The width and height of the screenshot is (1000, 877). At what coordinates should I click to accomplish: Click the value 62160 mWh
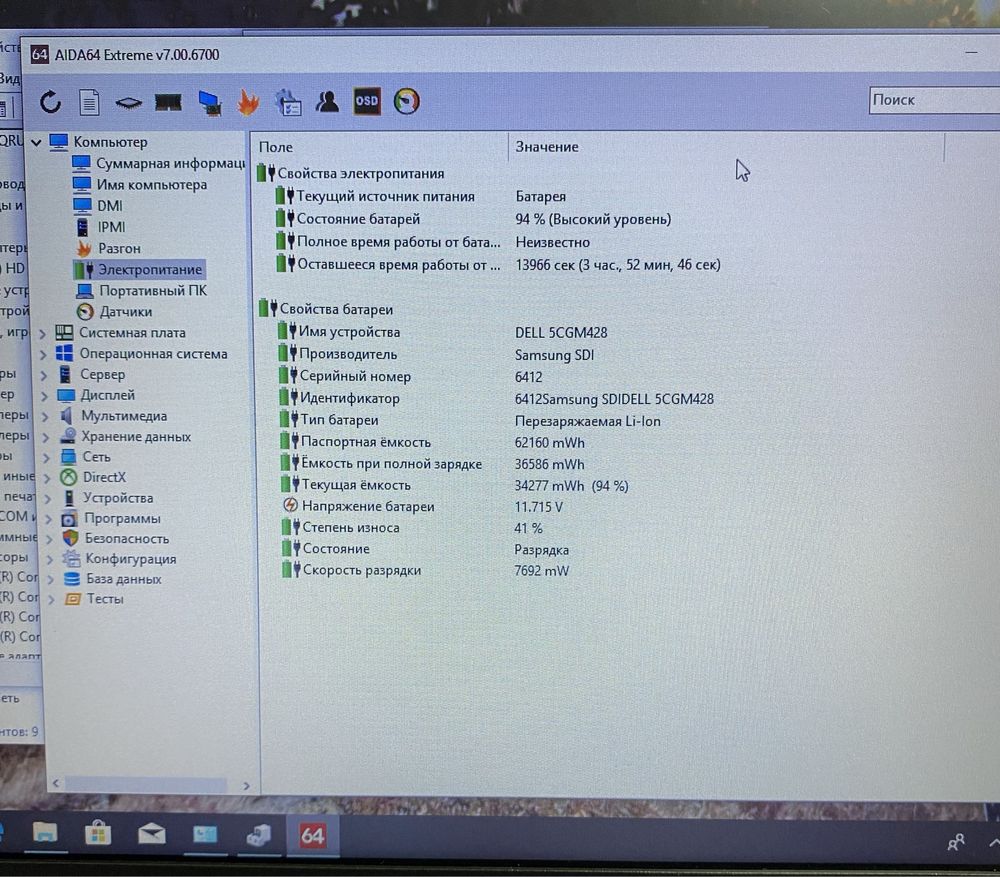coord(550,442)
